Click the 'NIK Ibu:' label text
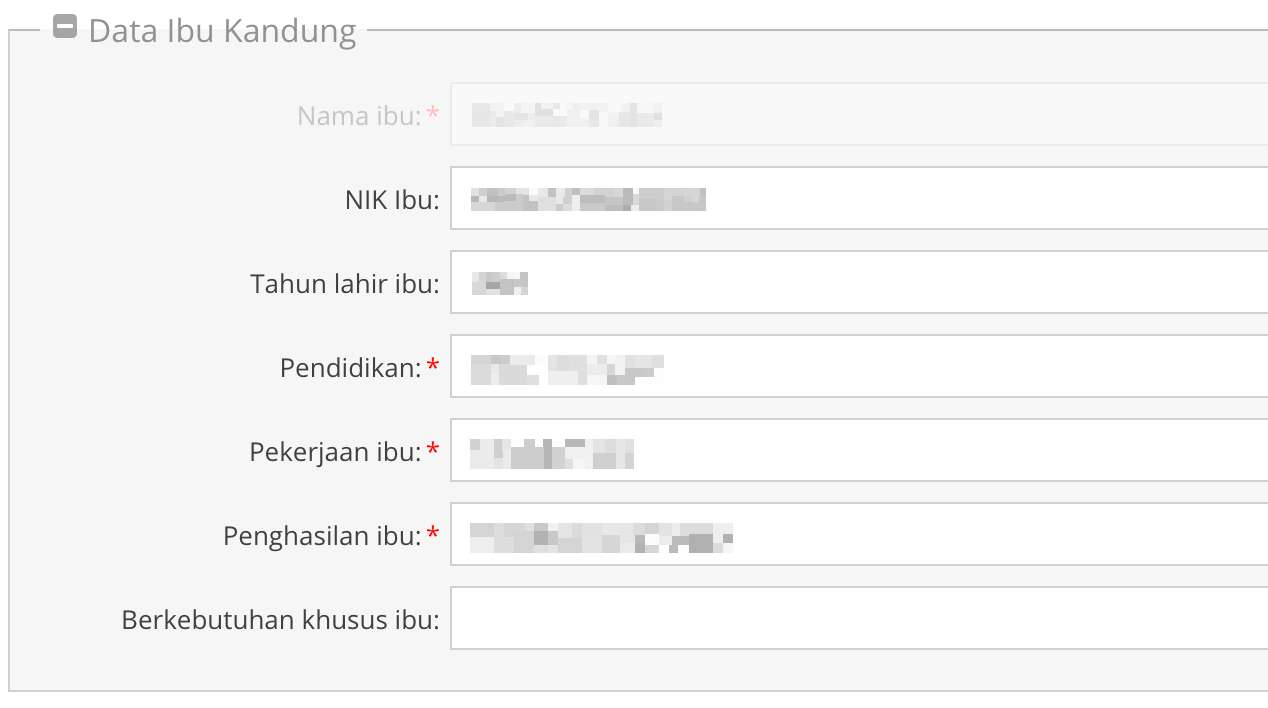1268x708 pixels. click(x=392, y=200)
